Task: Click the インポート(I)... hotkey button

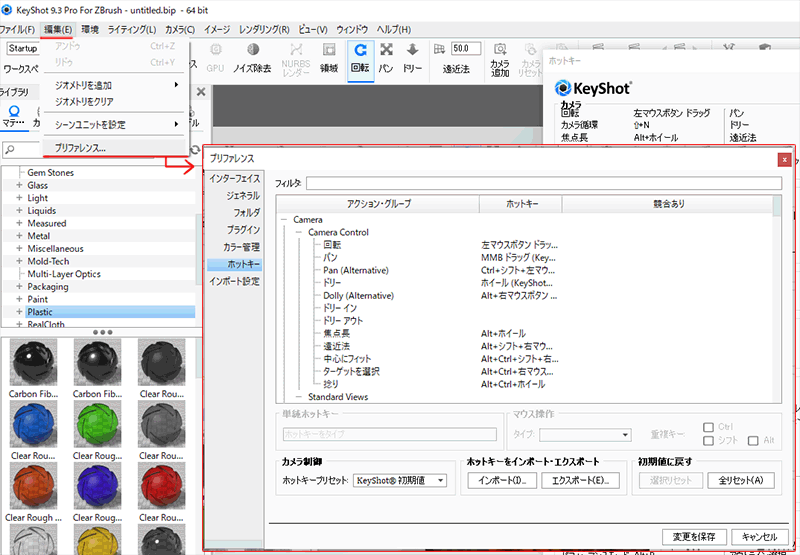Action: pos(501,481)
